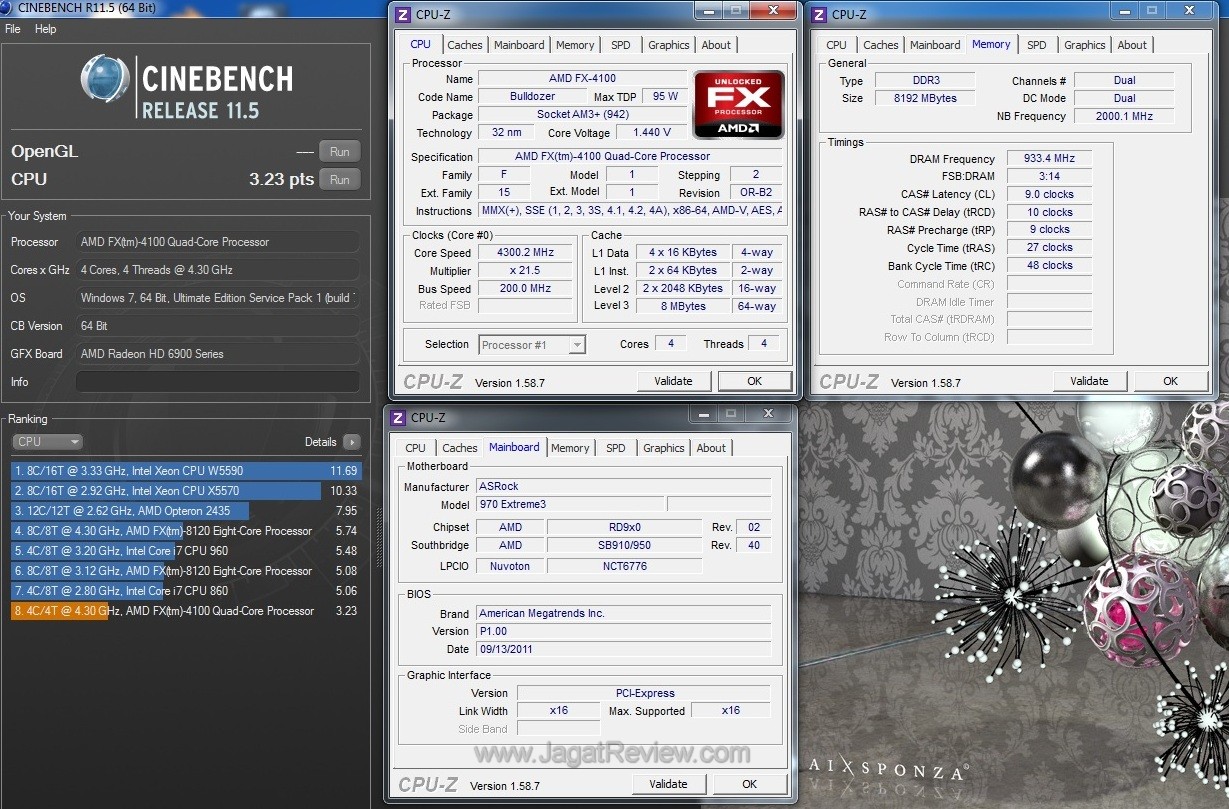Click the AMD FX processor logo

[739, 105]
